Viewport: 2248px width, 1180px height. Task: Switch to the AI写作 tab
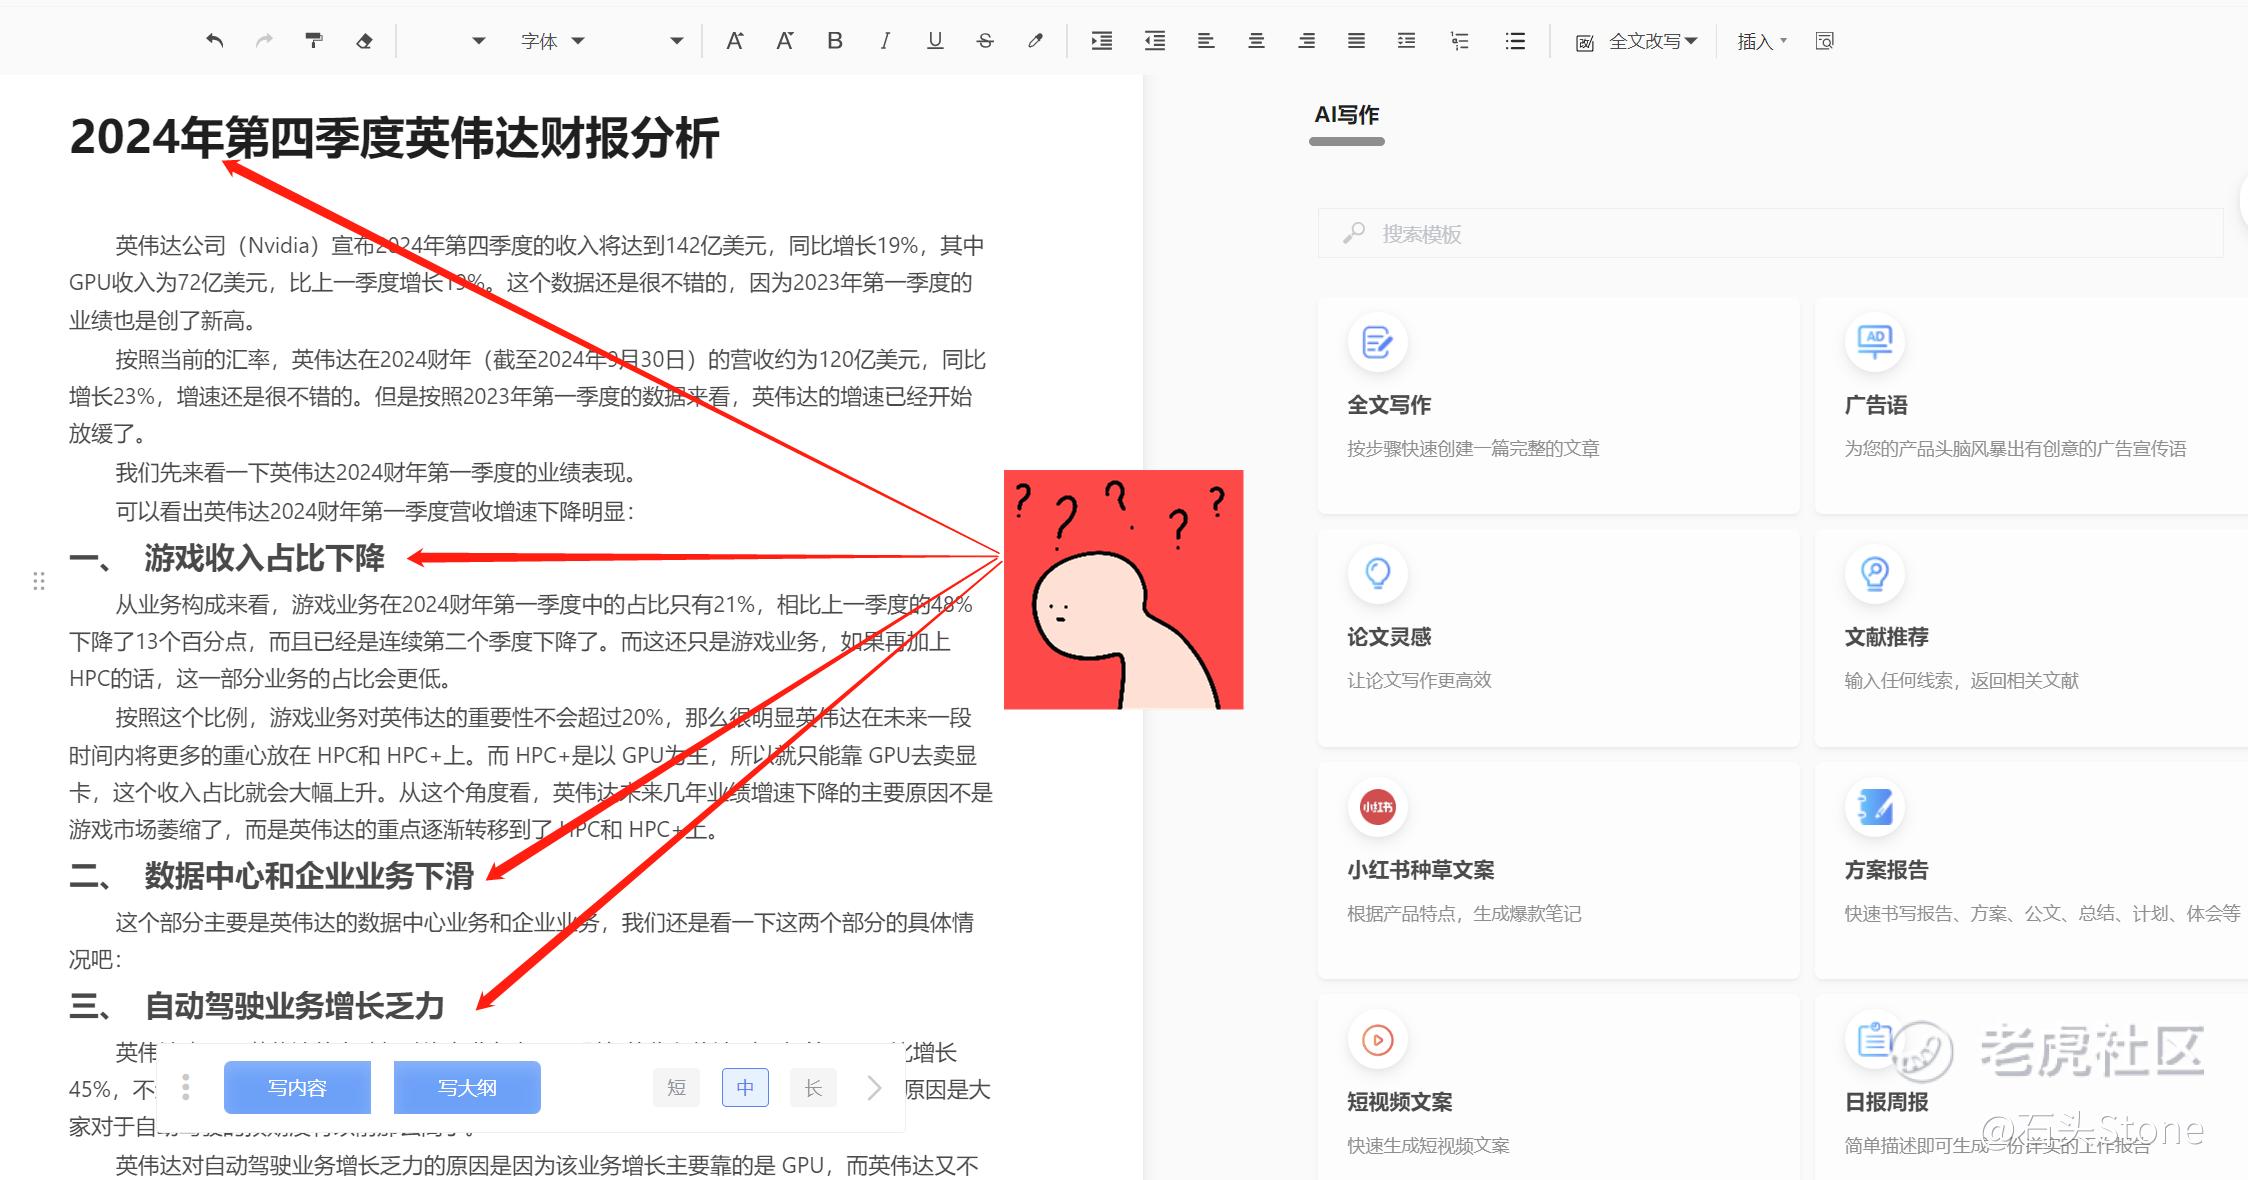[x=1346, y=116]
